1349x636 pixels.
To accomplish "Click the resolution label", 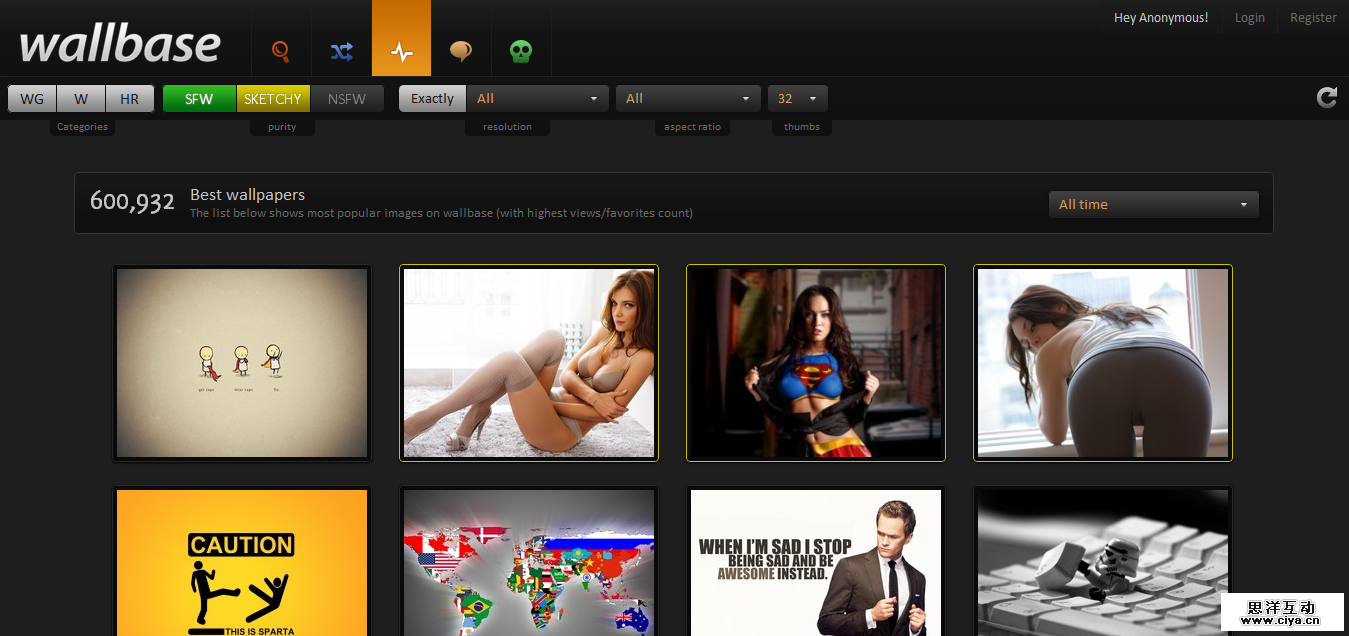I will 507,127.
